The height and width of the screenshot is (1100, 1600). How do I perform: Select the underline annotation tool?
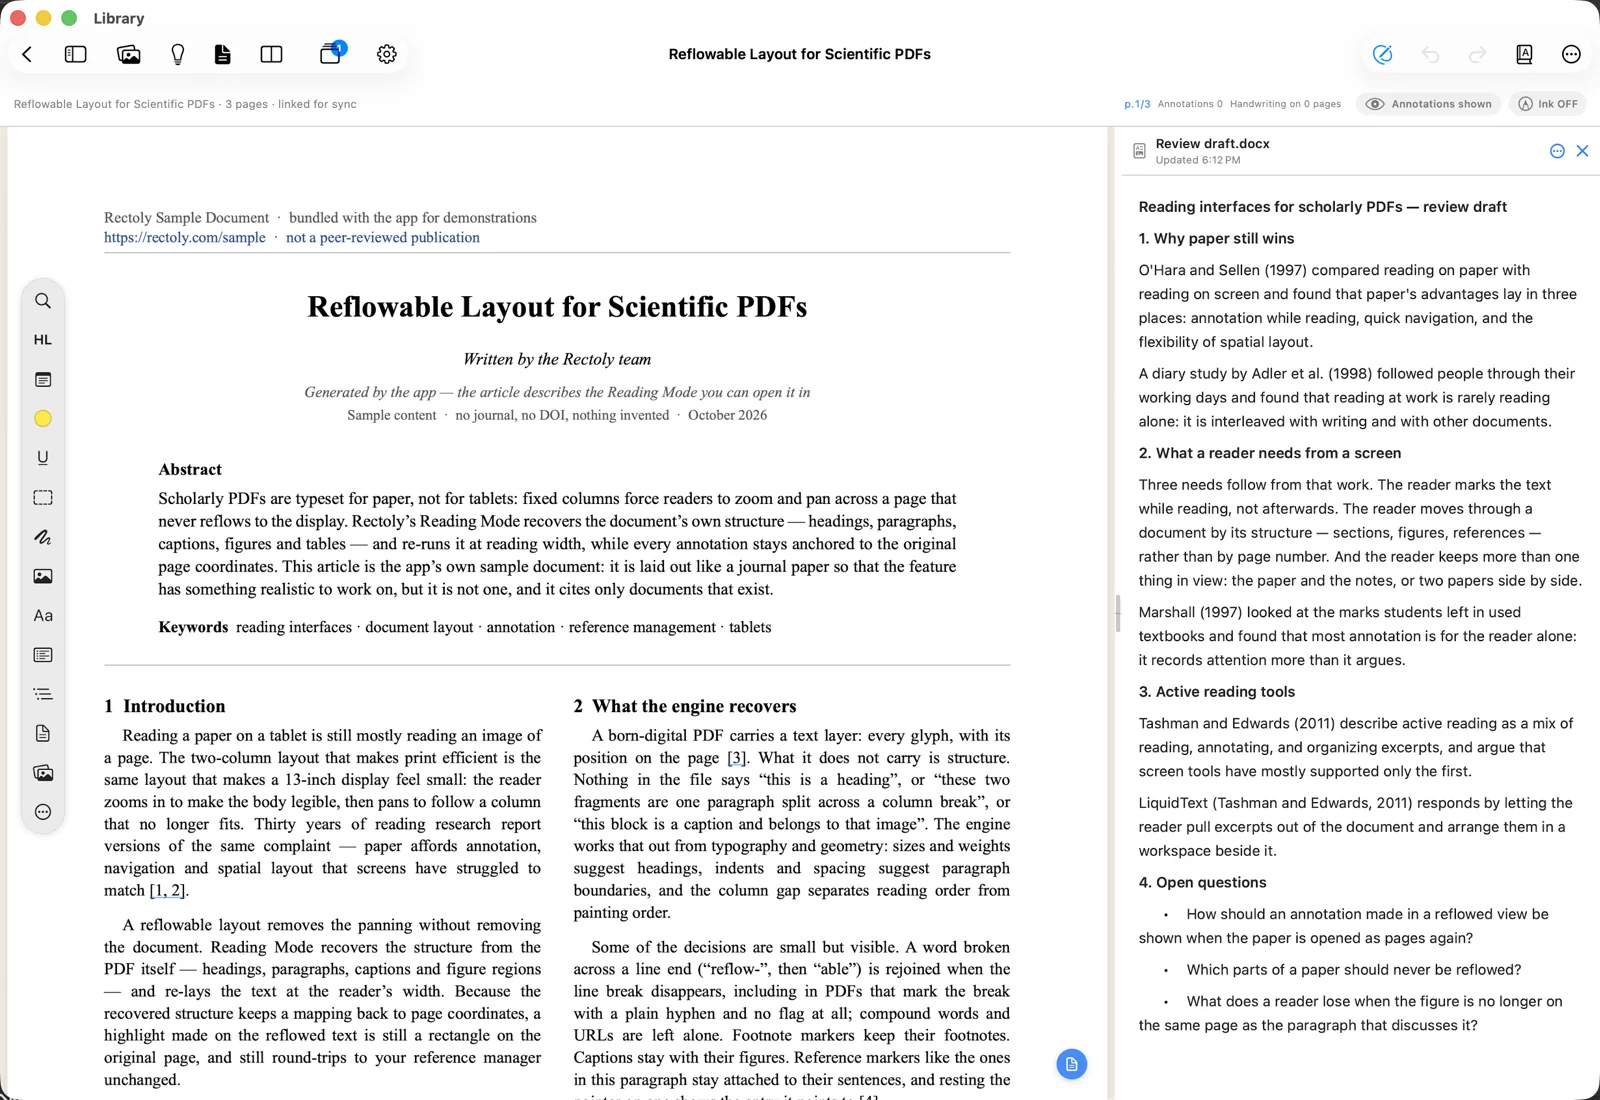[43, 458]
